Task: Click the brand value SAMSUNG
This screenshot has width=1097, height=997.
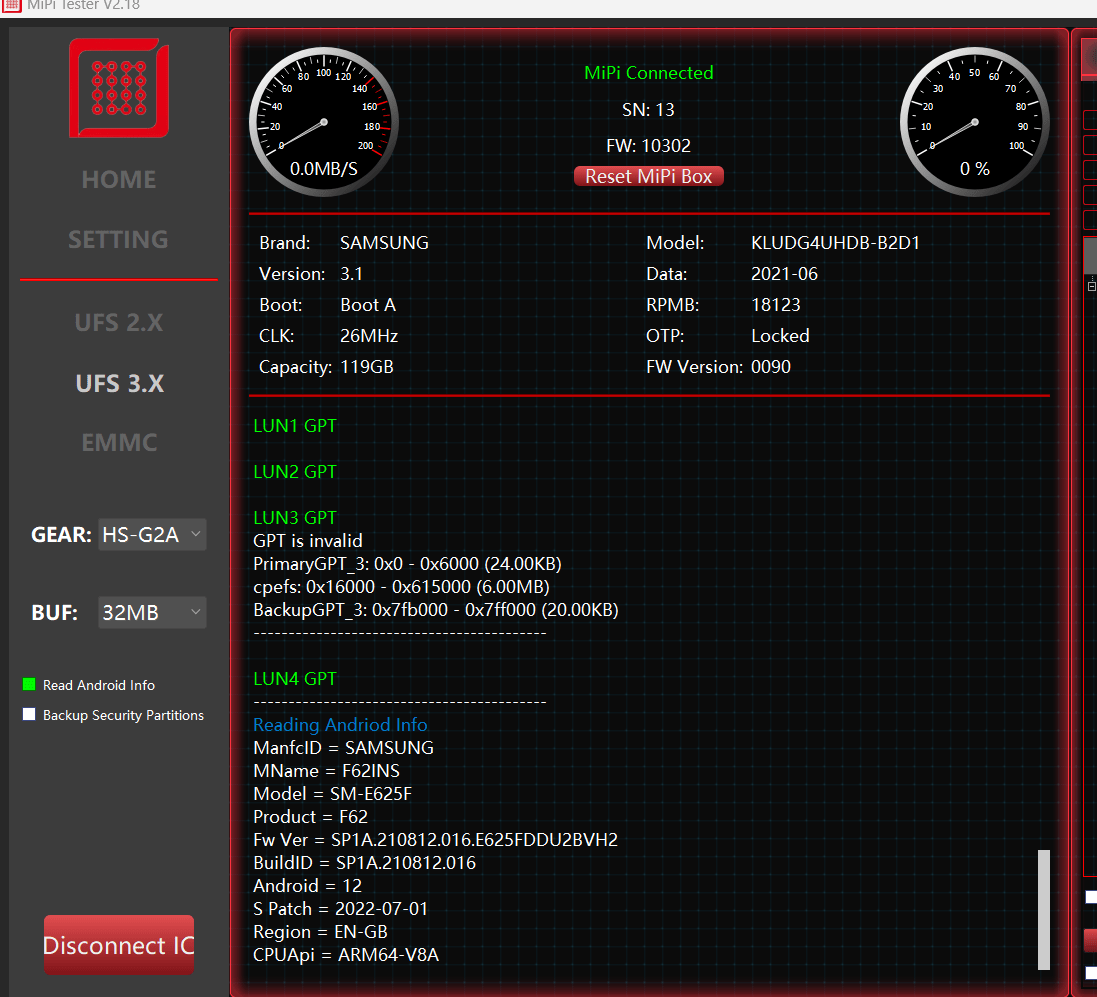Action: pos(384,243)
